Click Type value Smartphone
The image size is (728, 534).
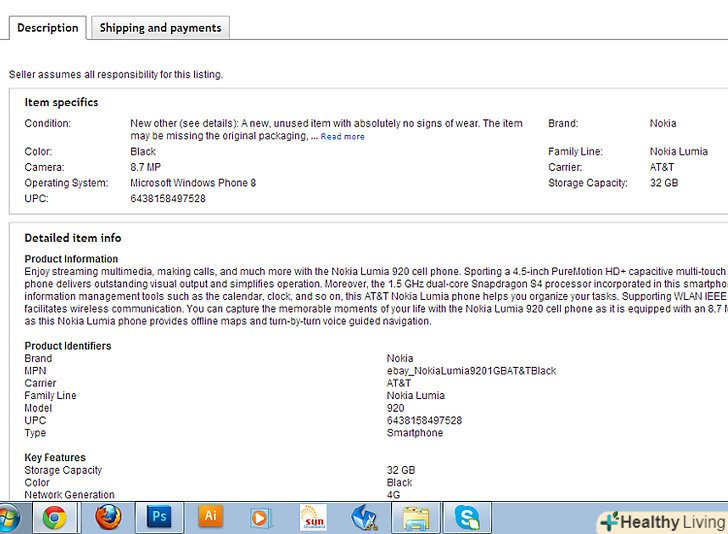pos(415,433)
